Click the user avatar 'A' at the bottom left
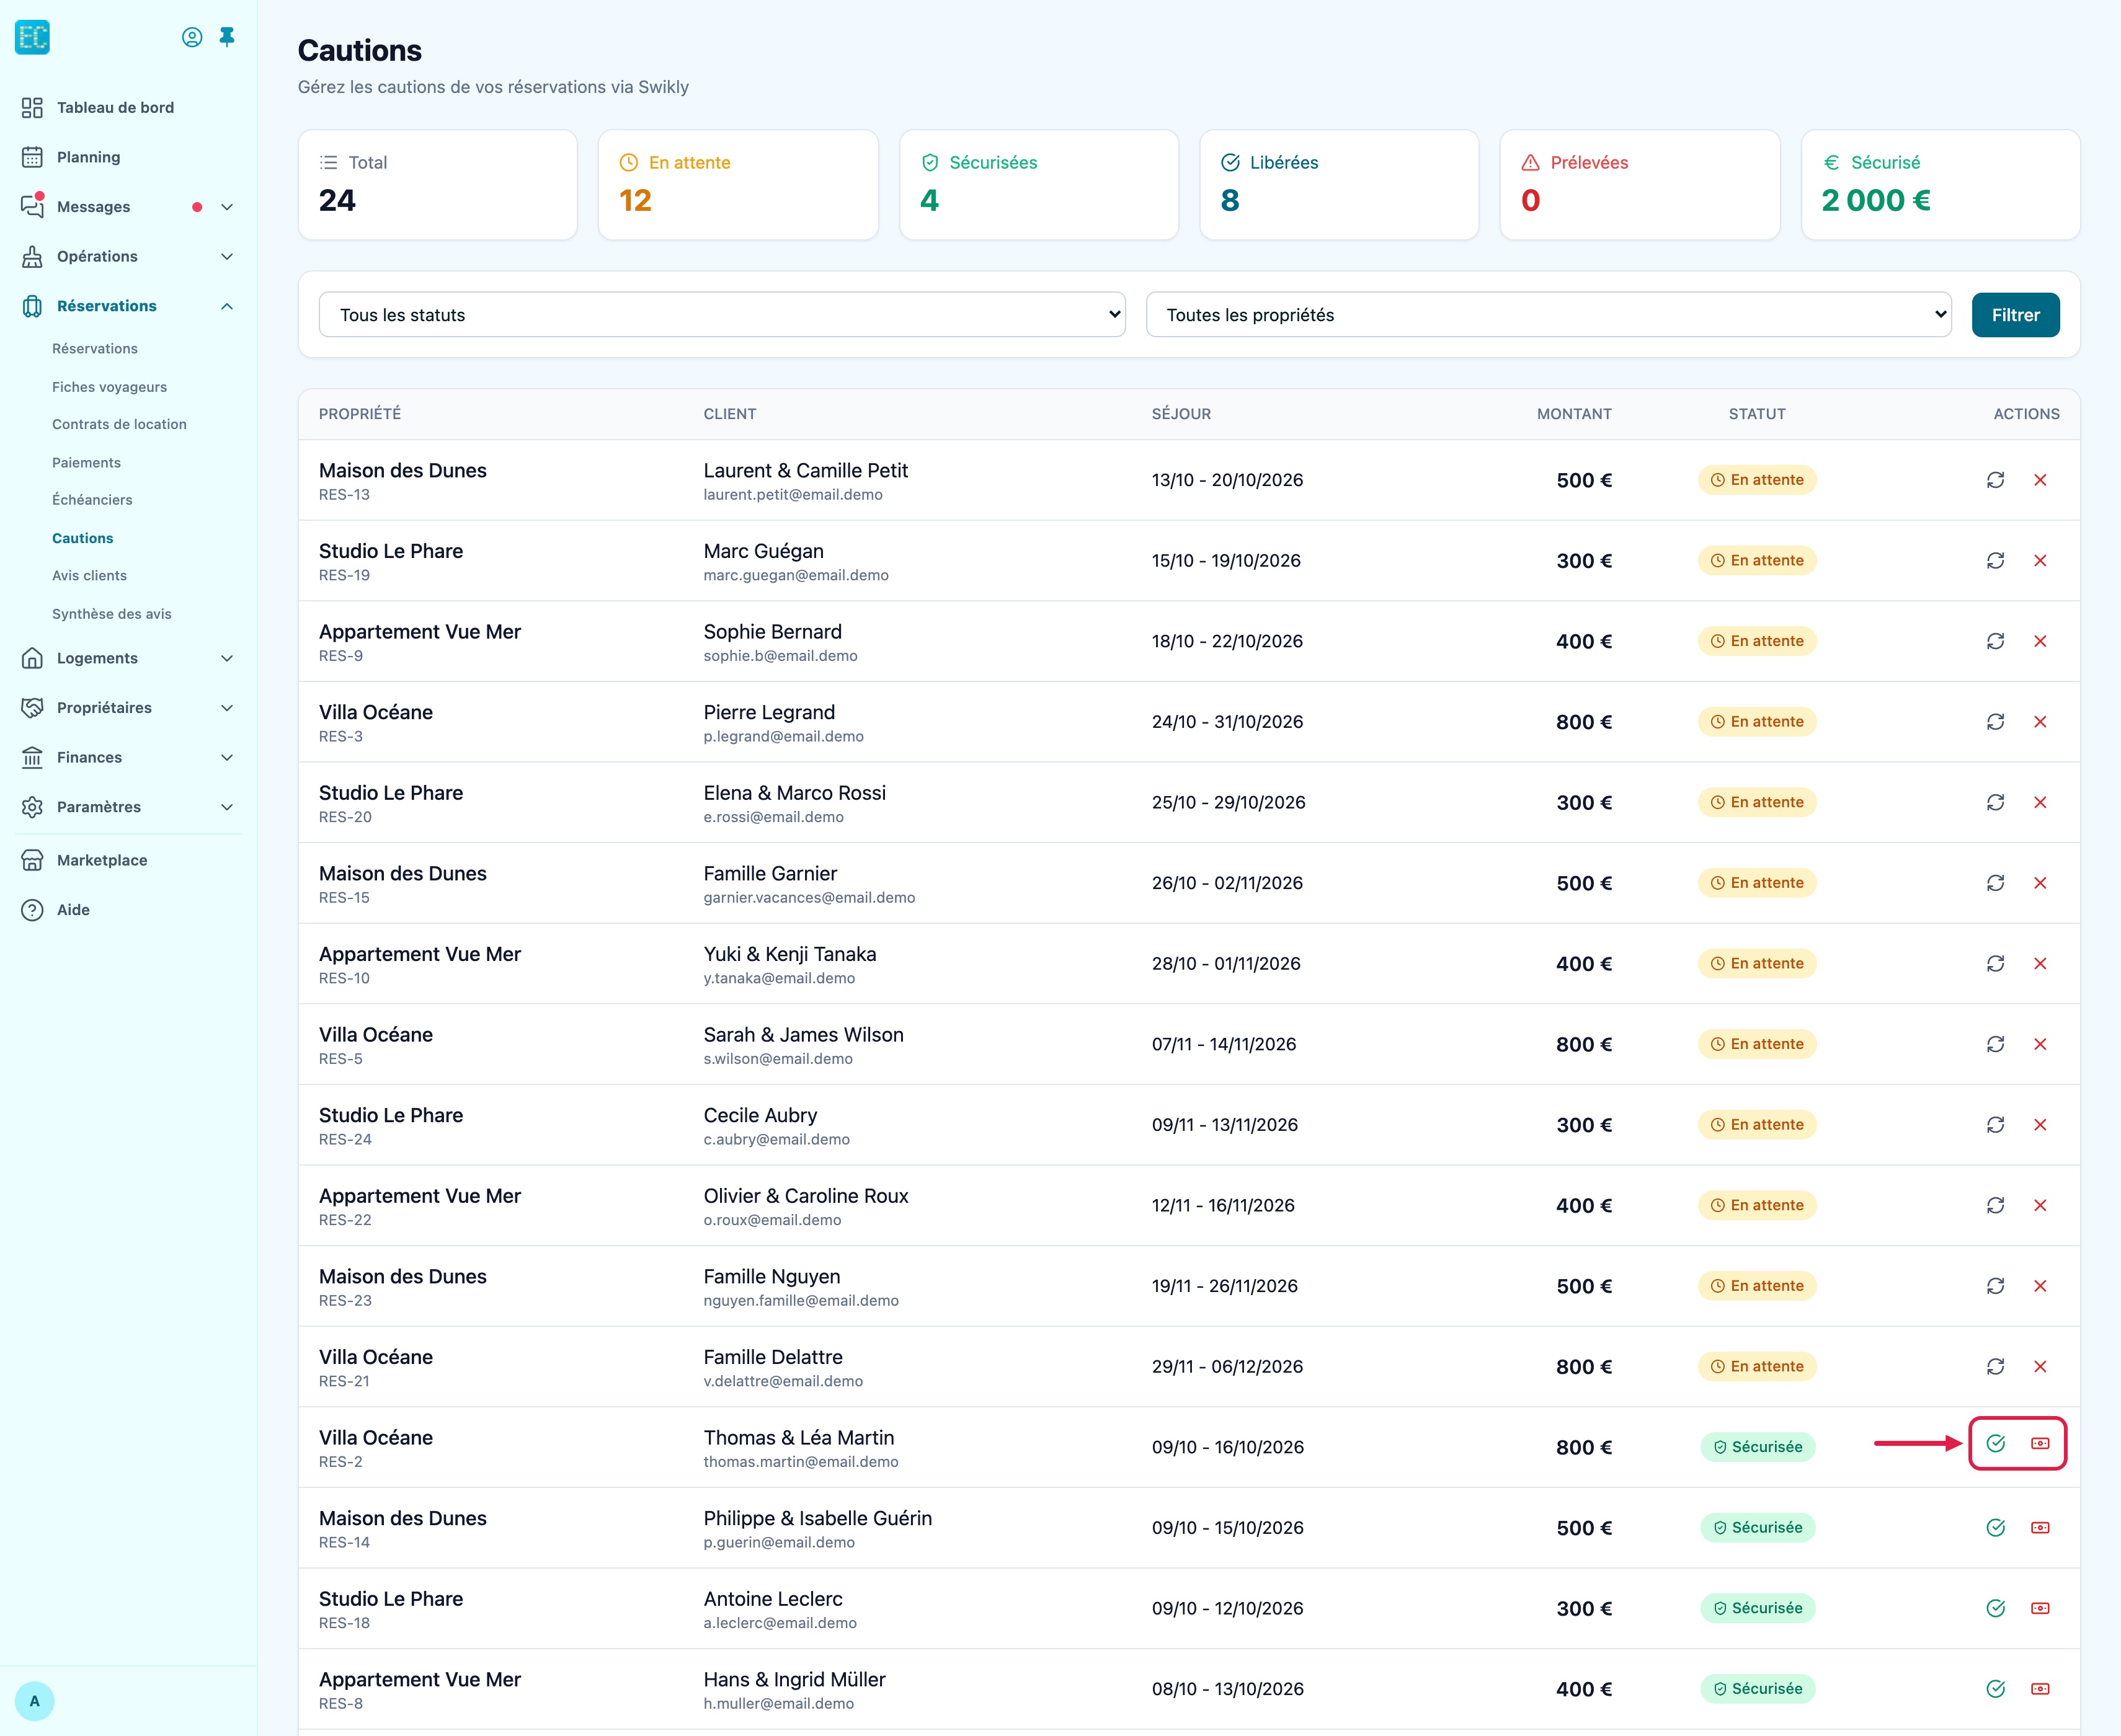 [35, 1701]
